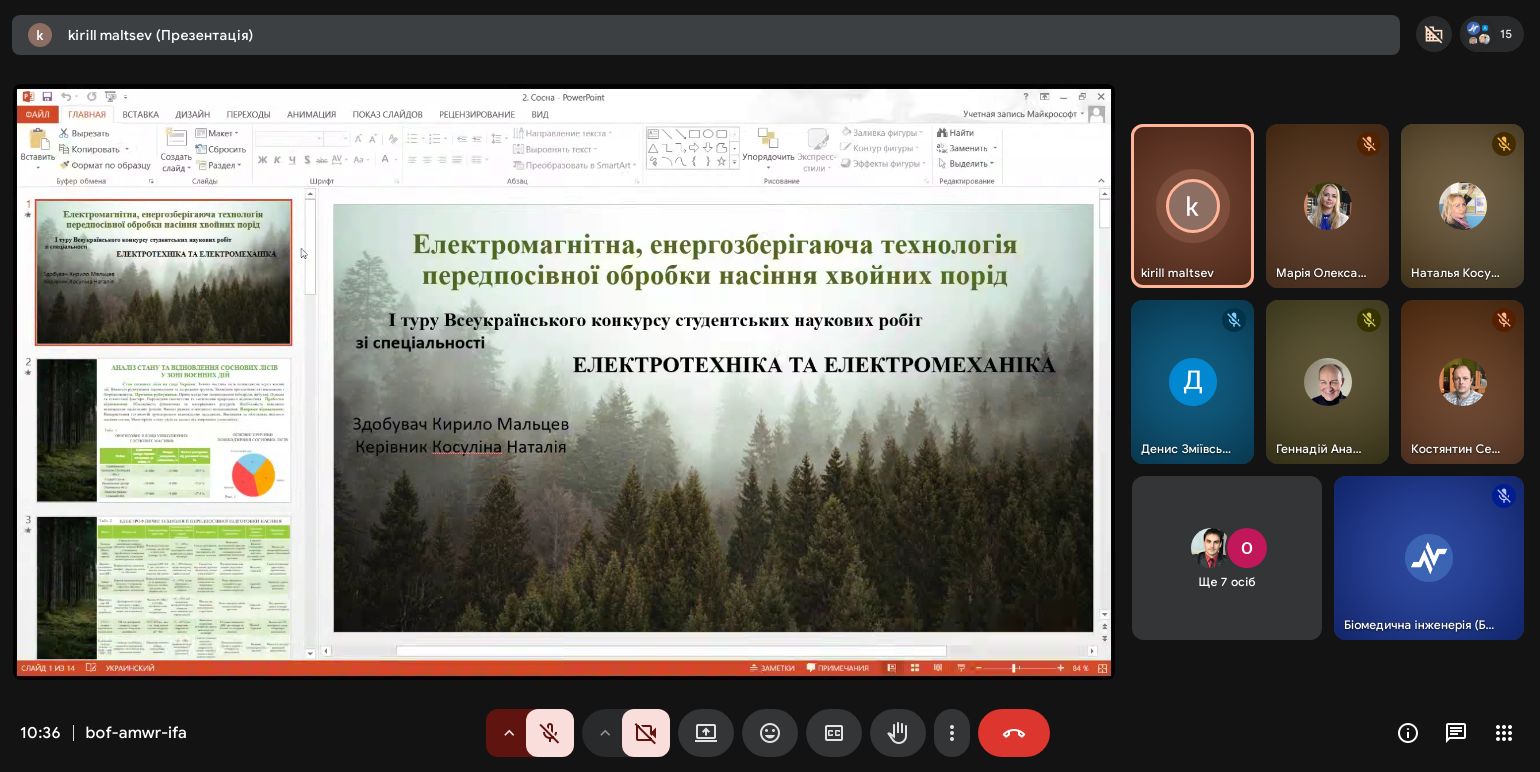Leave the call with red hangup button

click(1013, 733)
